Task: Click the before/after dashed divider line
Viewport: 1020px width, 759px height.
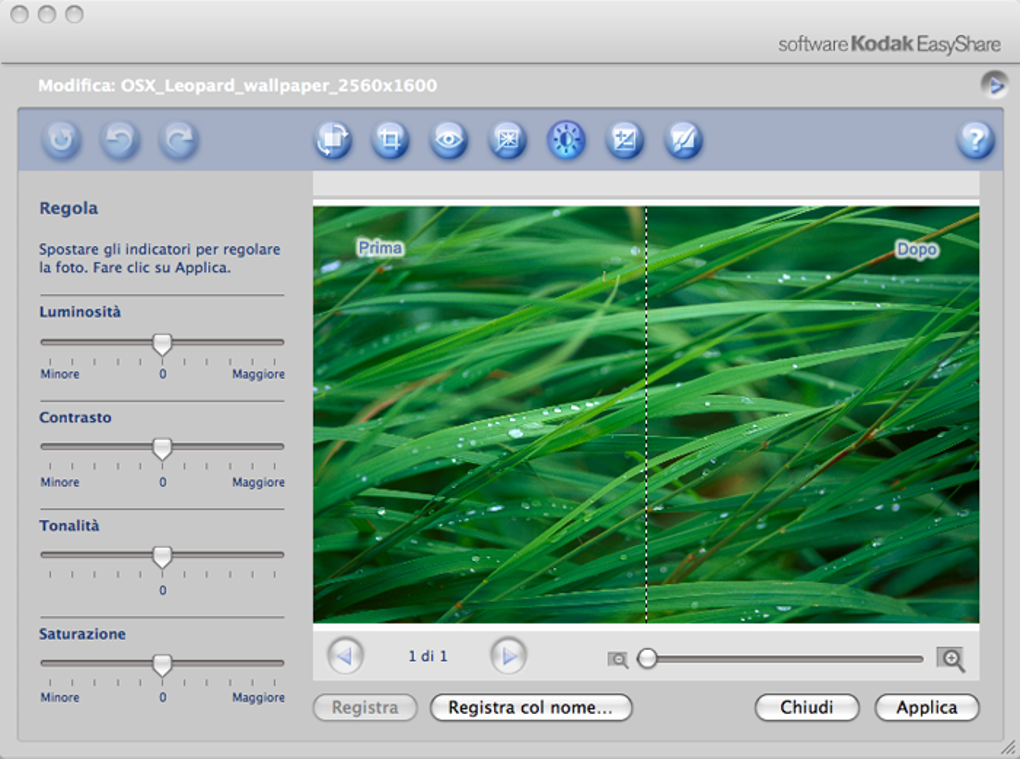Action: pos(646,414)
